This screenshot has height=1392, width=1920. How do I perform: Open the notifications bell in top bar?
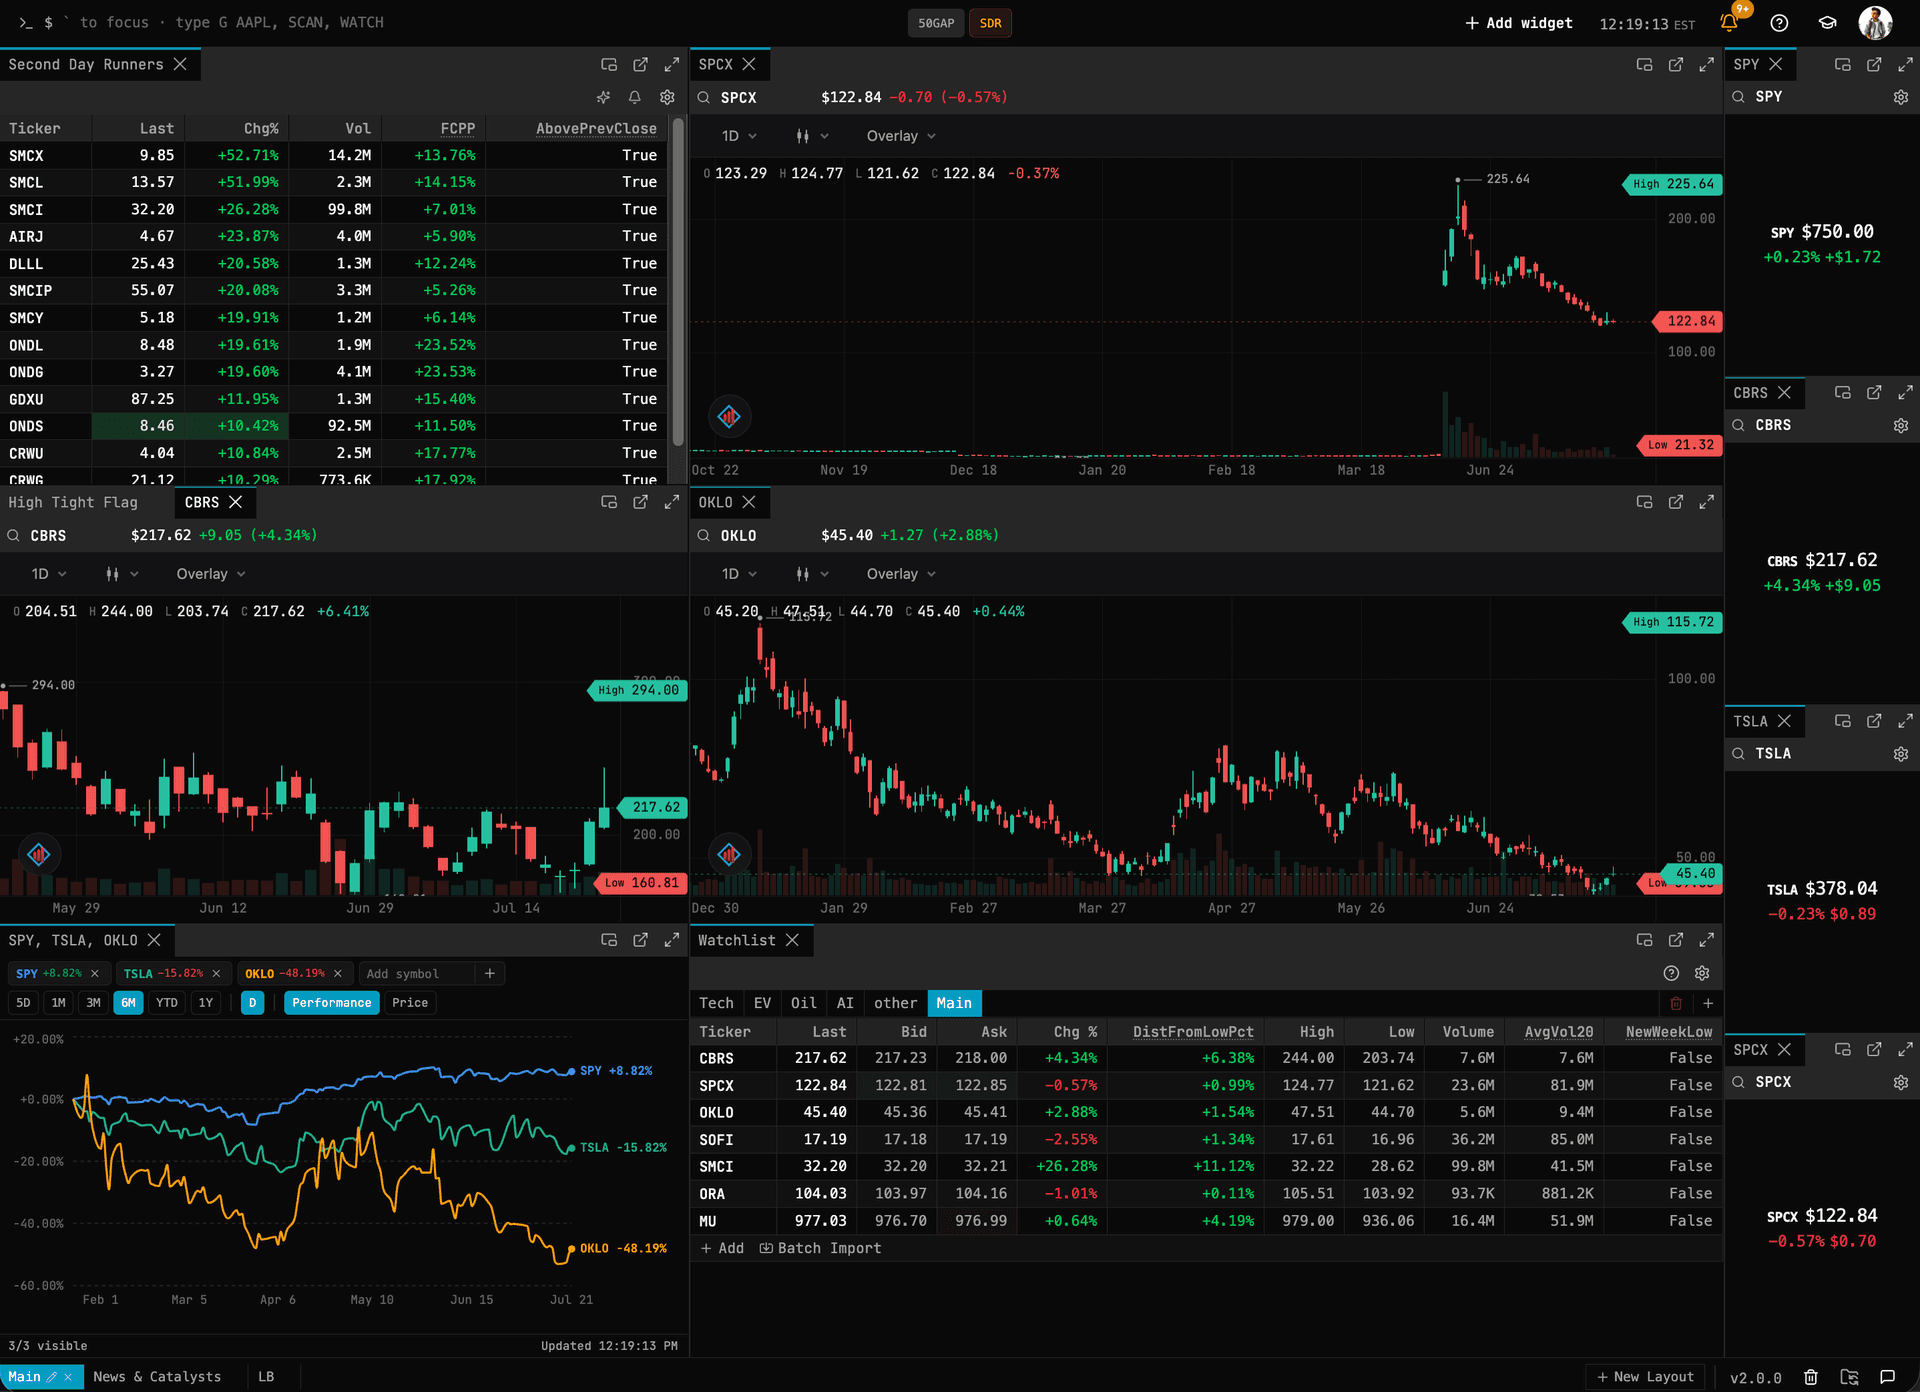click(1729, 23)
